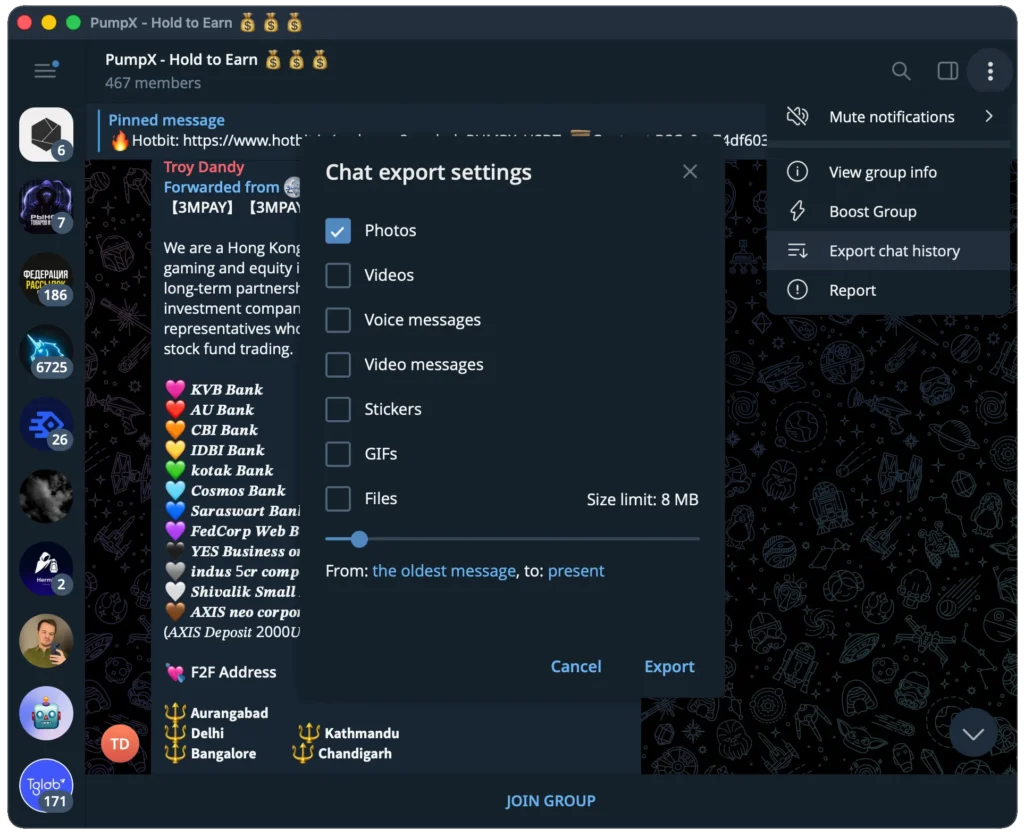Enable the Stickers checkbox
Image resolution: width=1024 pixels, height=835 pixels.
(x=338, y=409)
